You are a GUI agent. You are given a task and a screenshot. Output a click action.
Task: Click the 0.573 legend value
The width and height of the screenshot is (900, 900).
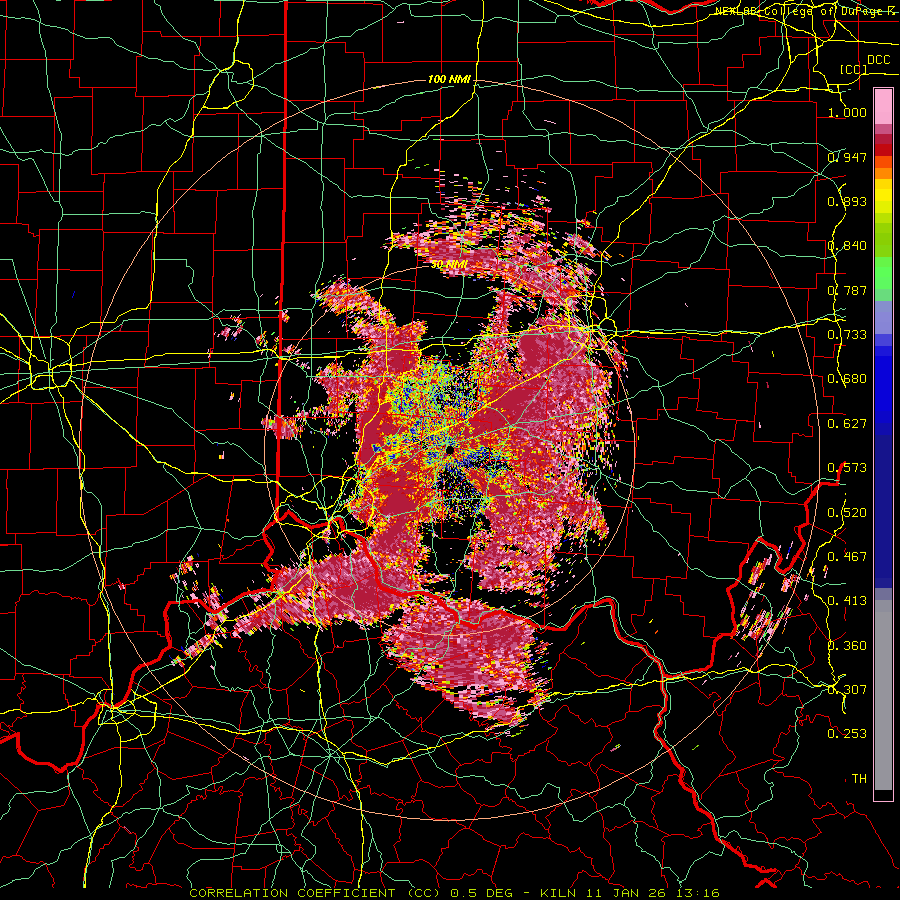pos(847,467)
